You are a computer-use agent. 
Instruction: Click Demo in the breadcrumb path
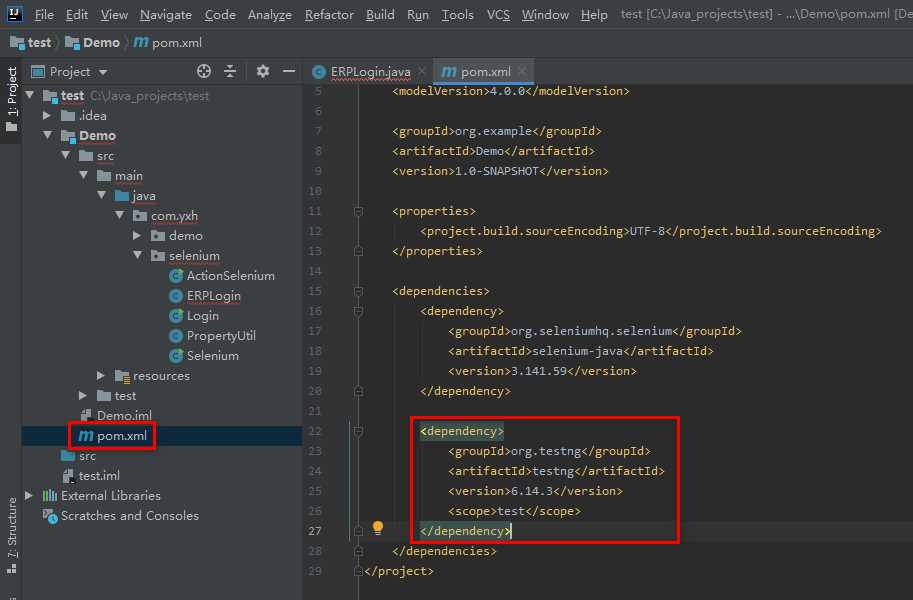coord(100,43)
